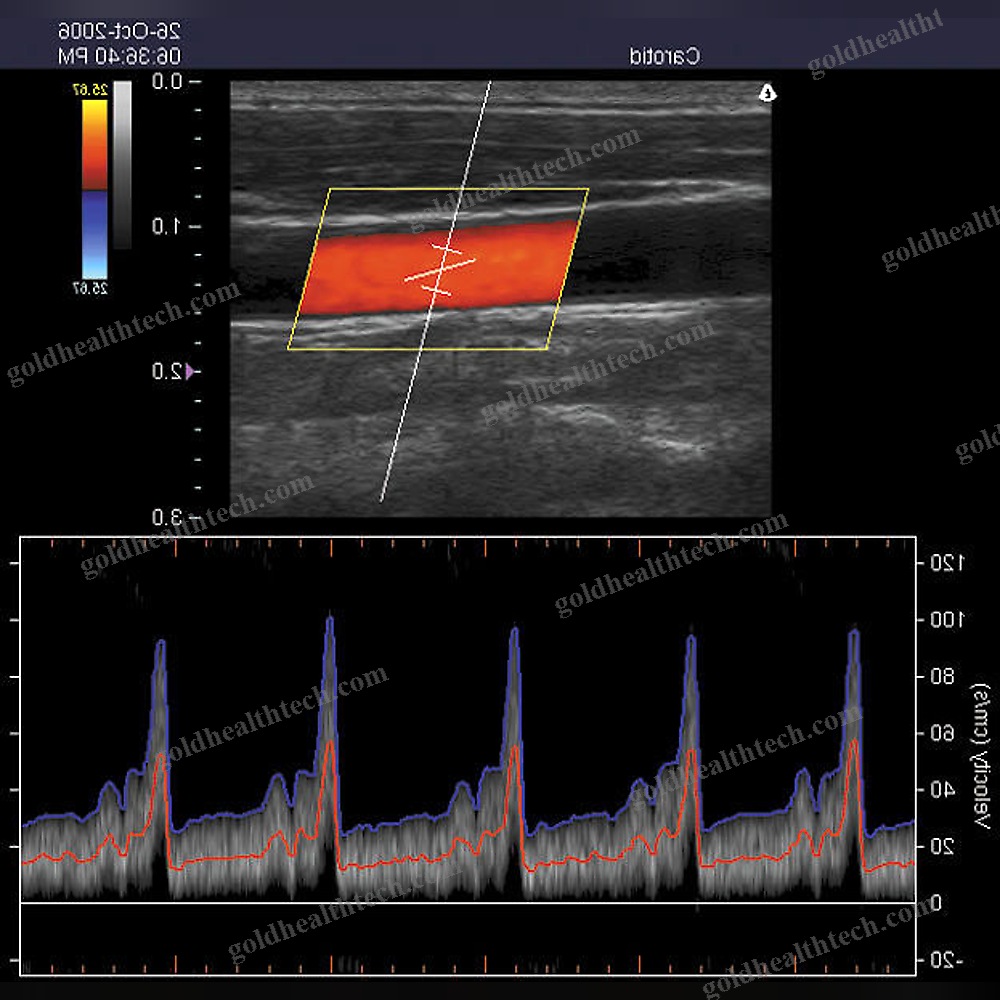Image resolution: width=1000 pixels, height=1000 pixels.
Task: Click the 0.3 depth scale label
Action: pyautogui.click(x=167, y=517)
